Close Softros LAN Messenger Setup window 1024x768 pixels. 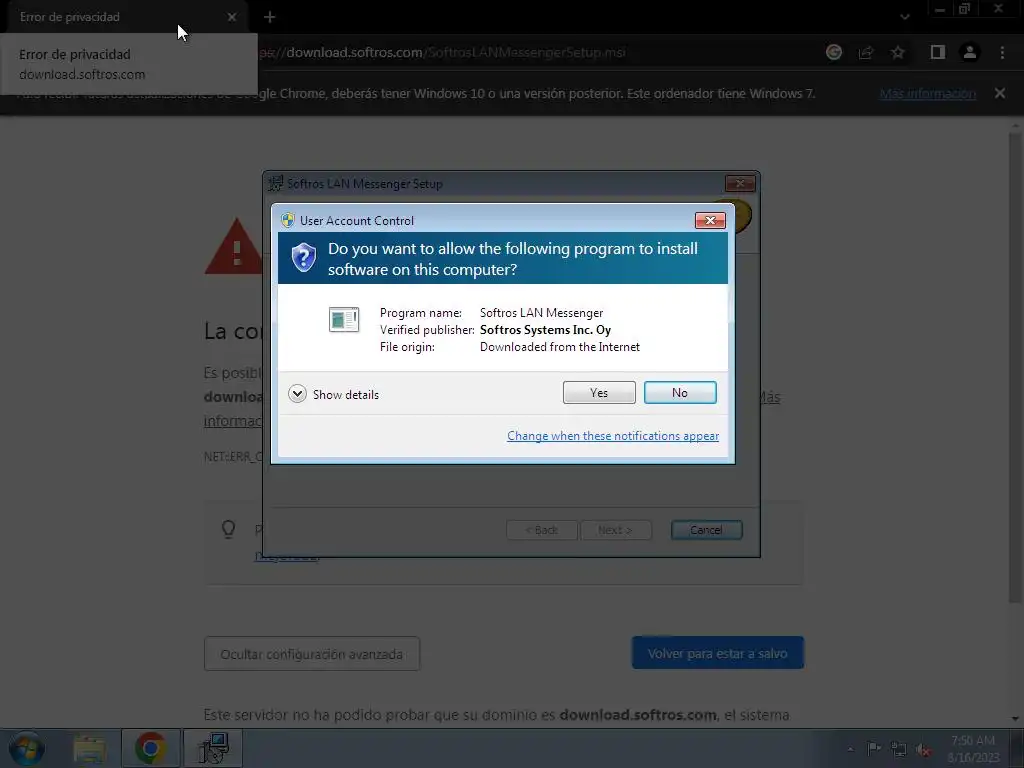point(740,184)
